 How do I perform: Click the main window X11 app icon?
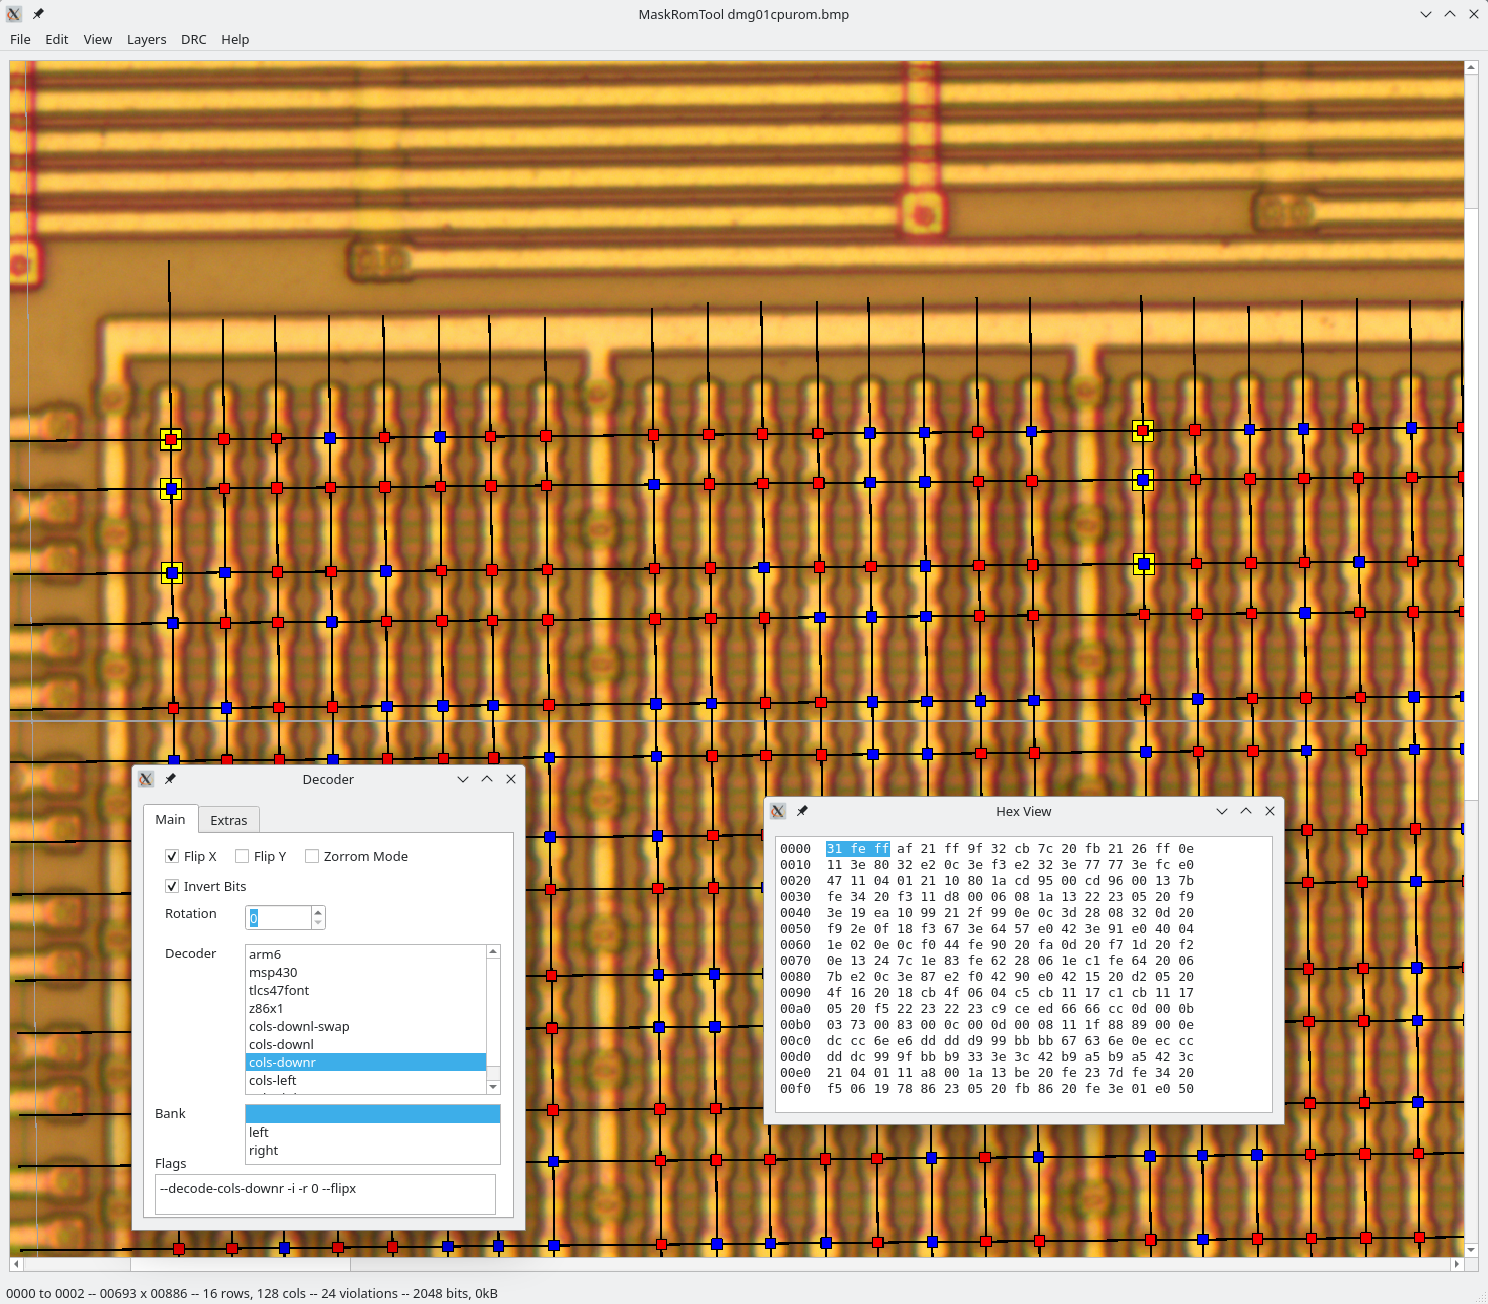coord(14,14)
